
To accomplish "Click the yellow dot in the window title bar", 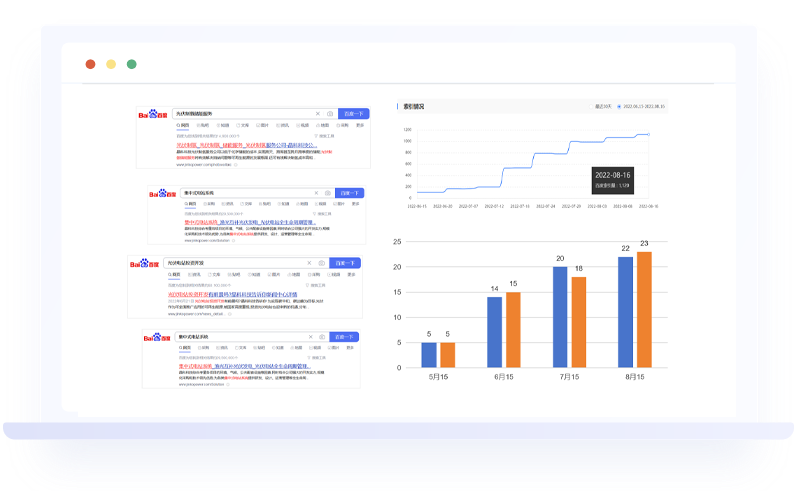I will click(111, 64).
